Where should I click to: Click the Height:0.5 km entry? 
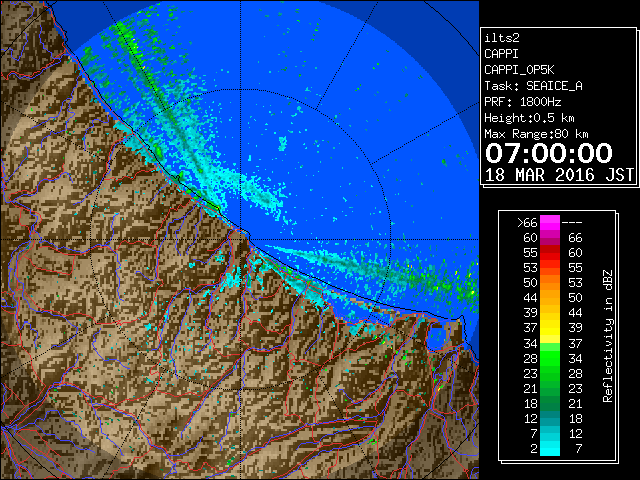(529, 118)
